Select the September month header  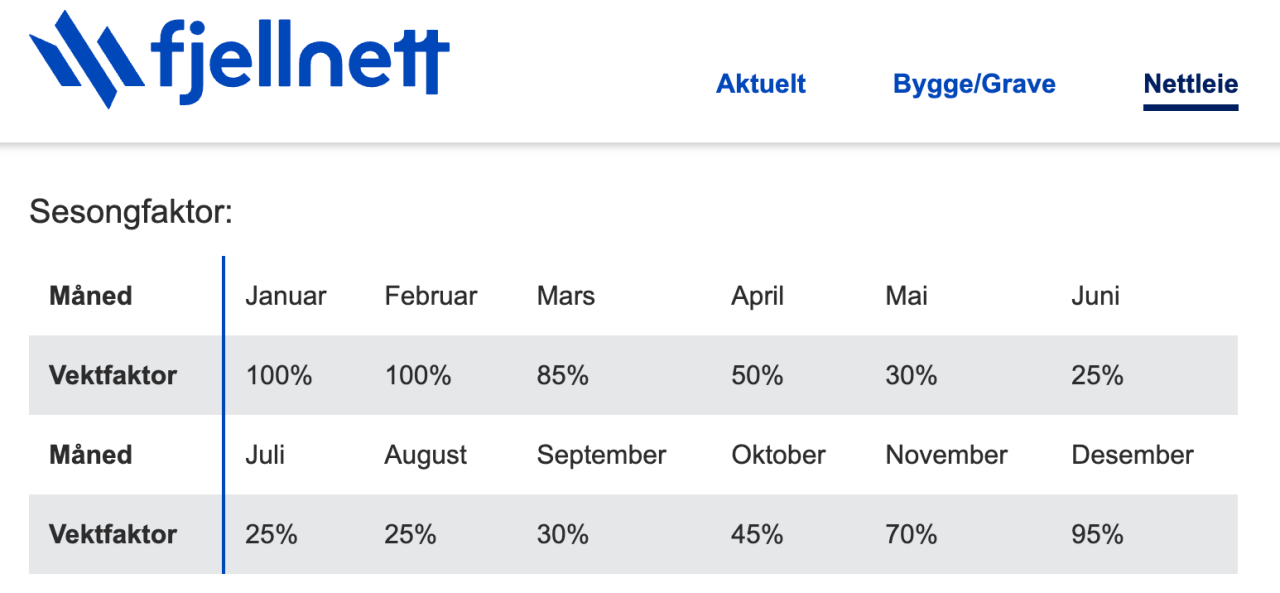(x=601, y=455)
